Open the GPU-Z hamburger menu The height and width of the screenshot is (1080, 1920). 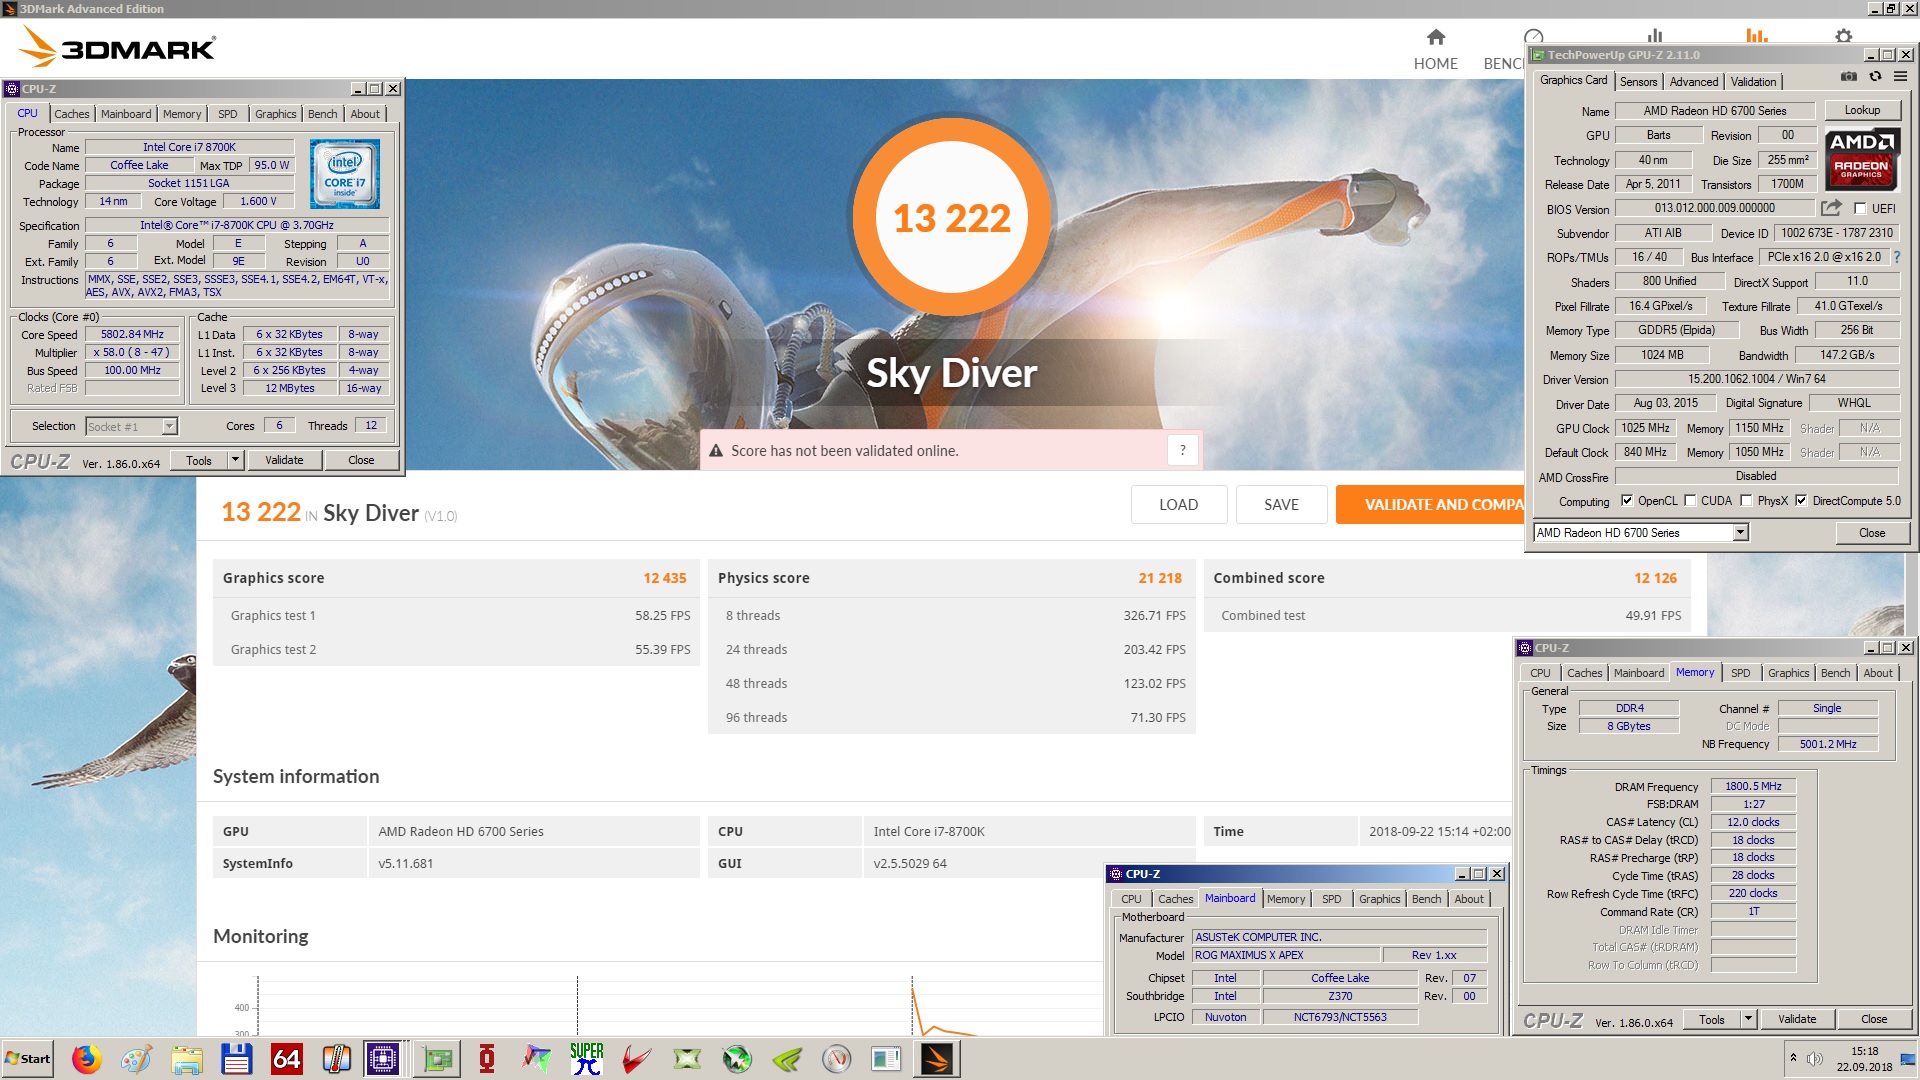(1900, 77)
